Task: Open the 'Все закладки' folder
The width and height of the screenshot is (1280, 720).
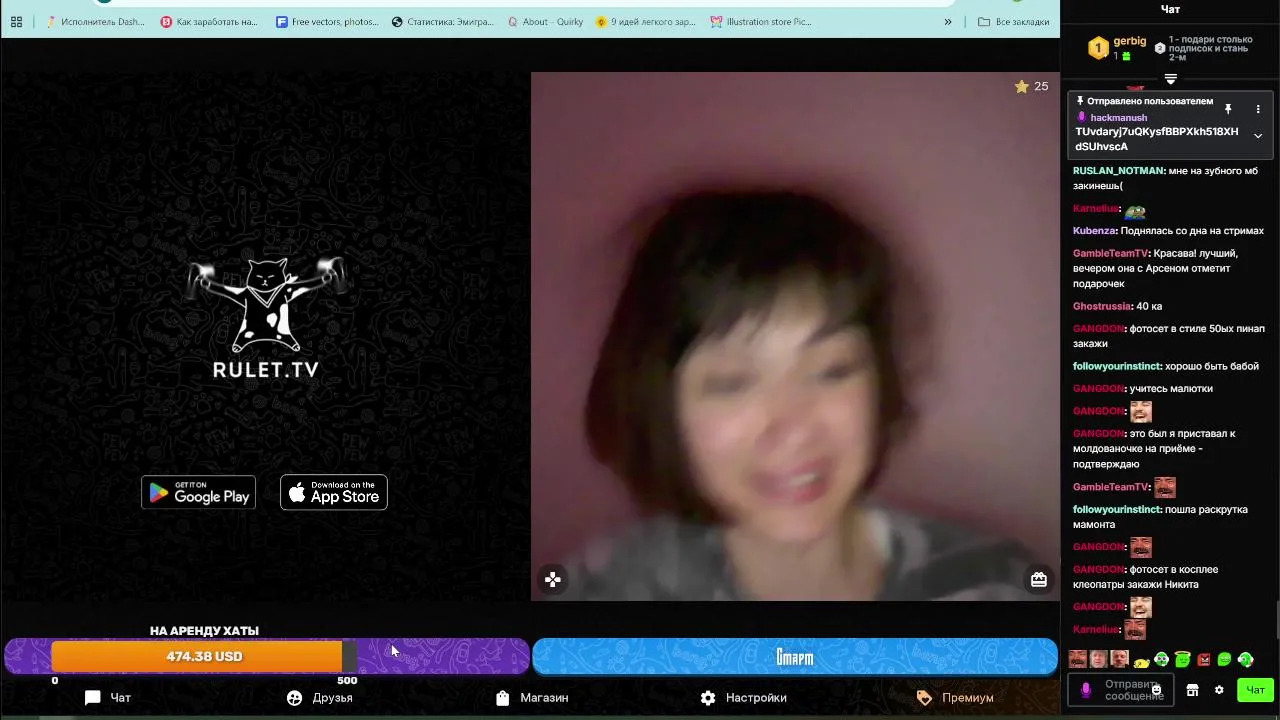Action: (x=1014, y=21)
